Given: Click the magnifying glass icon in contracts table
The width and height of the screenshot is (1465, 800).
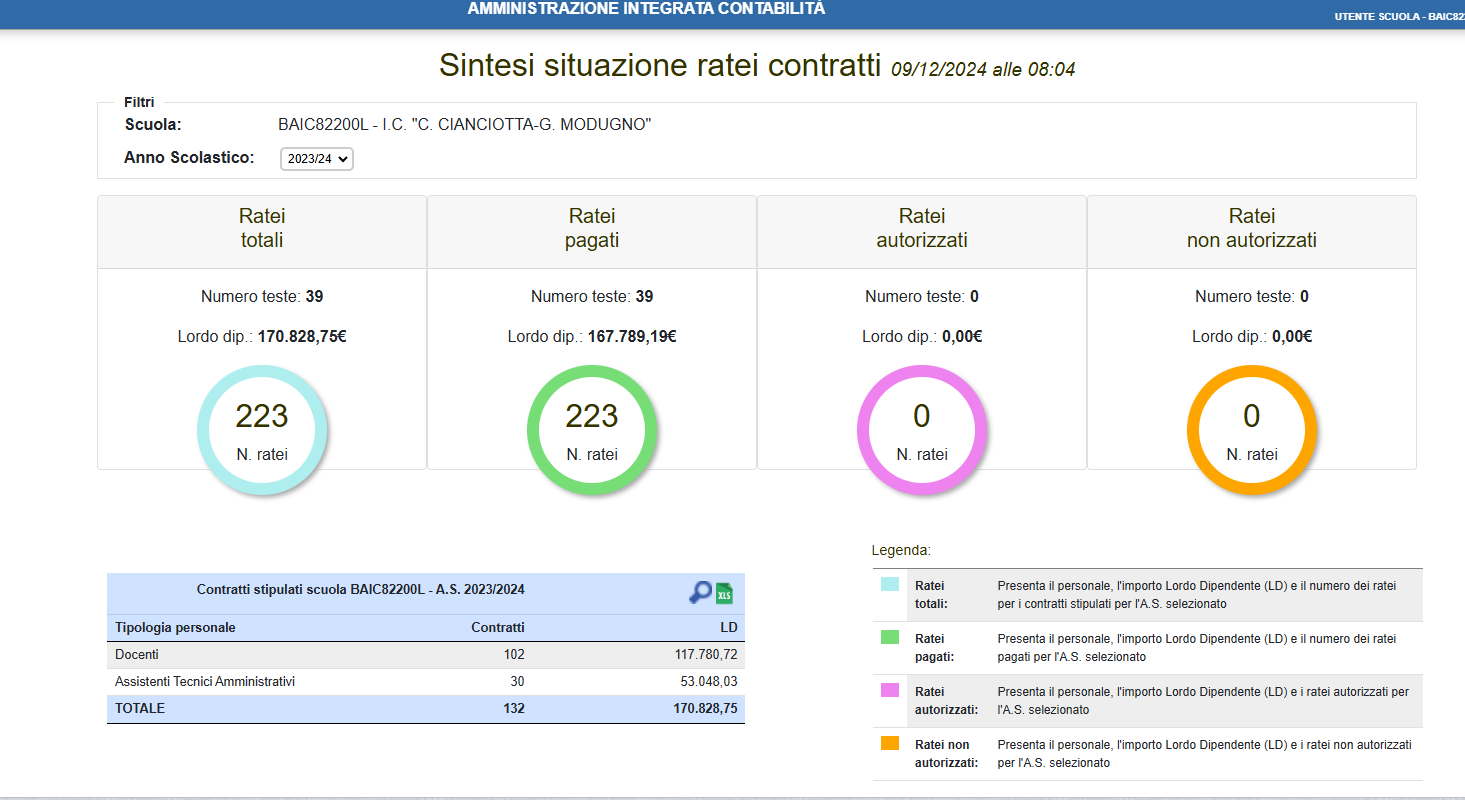Looking at the screenshot, I should click(x=700, y=592).
